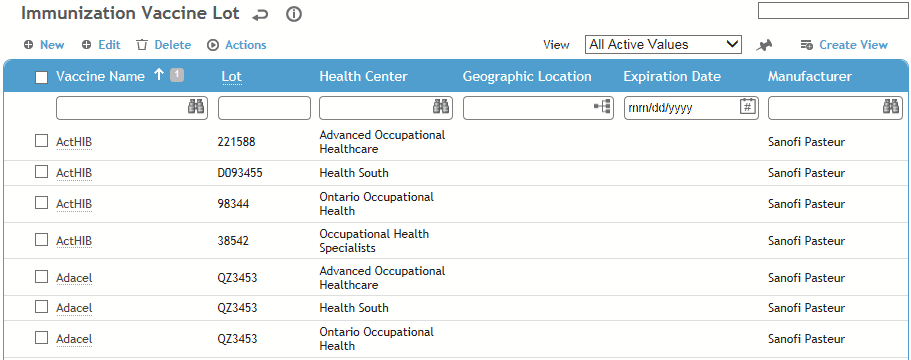This screenshot has height=360, width=911.
Task: Focus the Health Center filter field
Action: coord(386,108)
